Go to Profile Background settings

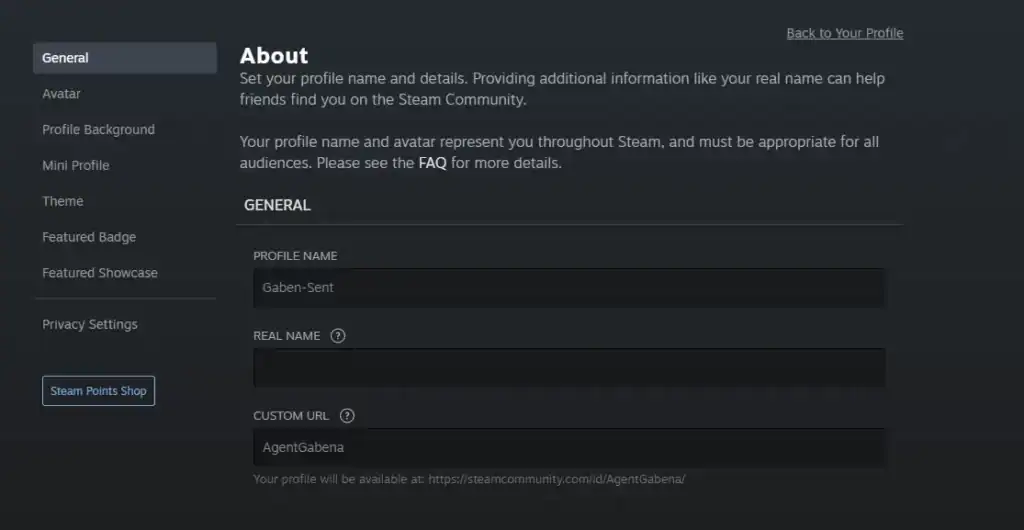98,130
